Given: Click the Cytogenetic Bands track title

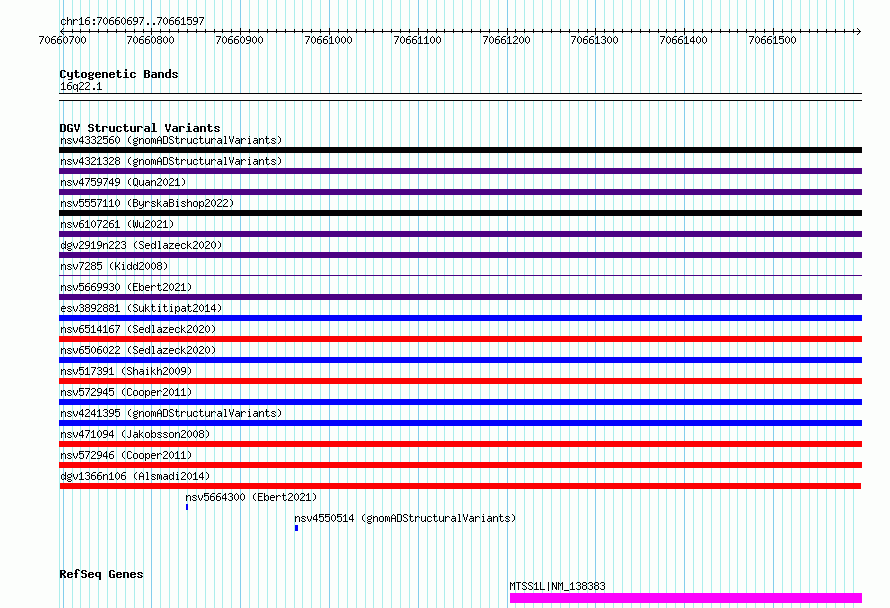Looking at the screenshot, I should [119, 74].
